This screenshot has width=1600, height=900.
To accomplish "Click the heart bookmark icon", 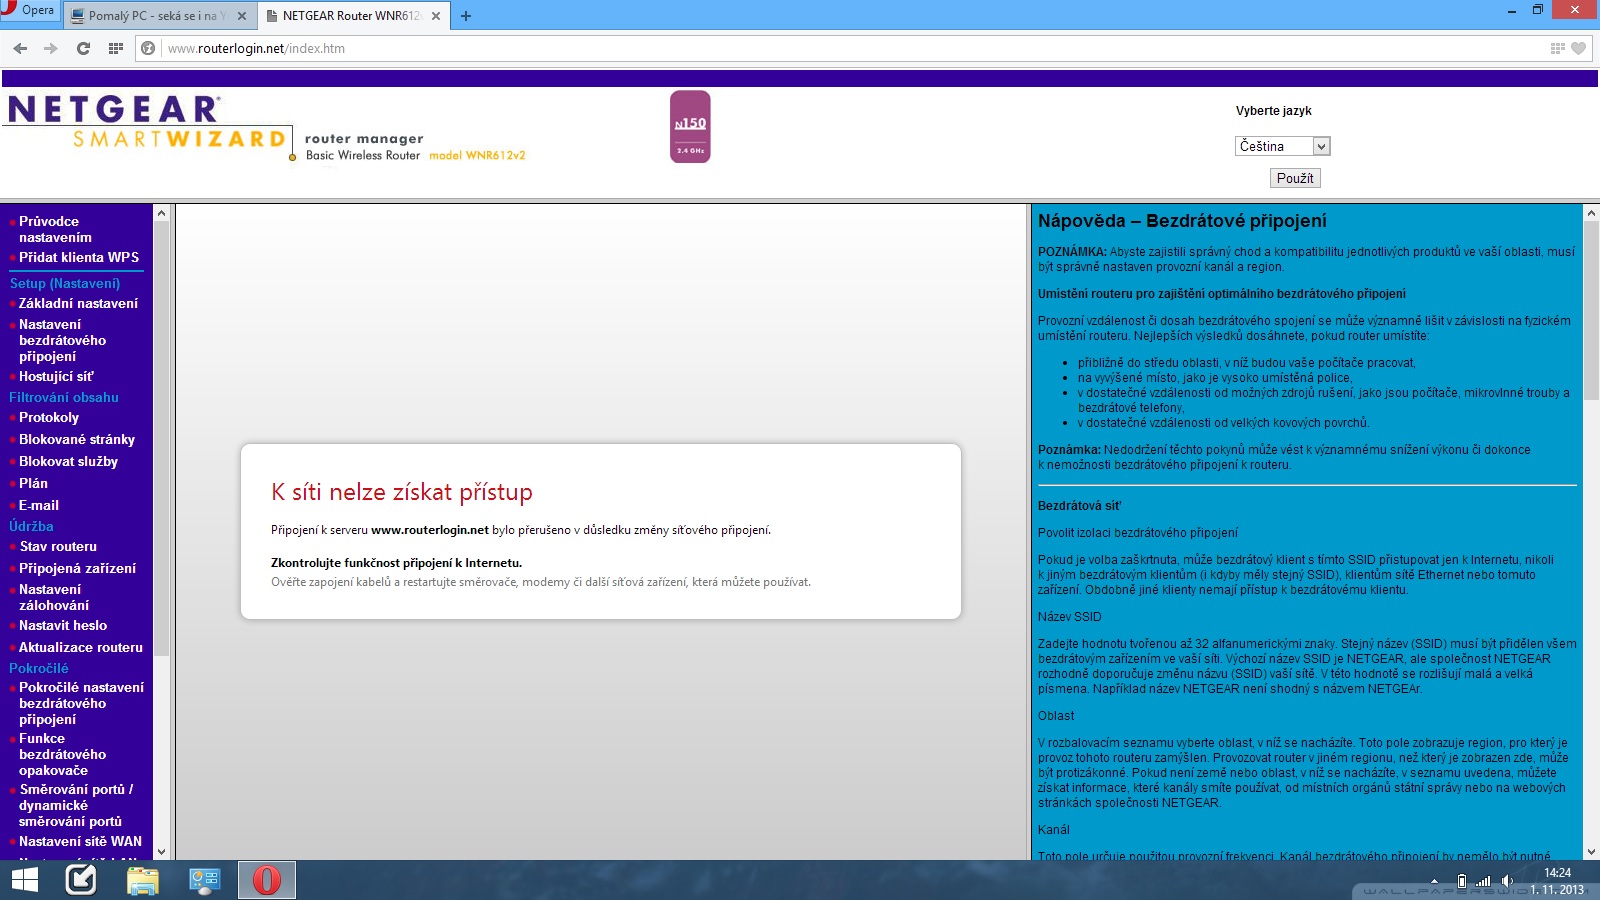I will (1579, 48).
